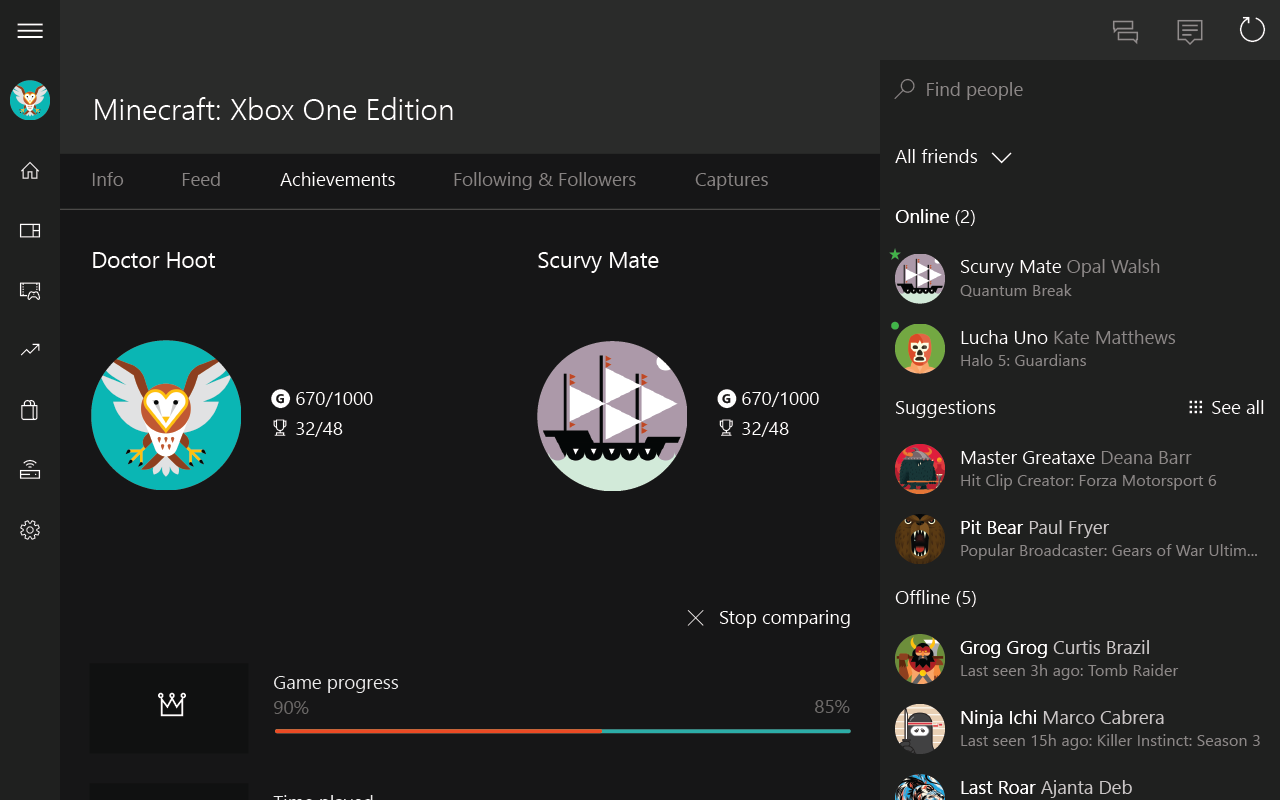Open the navigation hamburger menu
The width and height of the screenshot is (1280, 800).
(x=29, y=30)
